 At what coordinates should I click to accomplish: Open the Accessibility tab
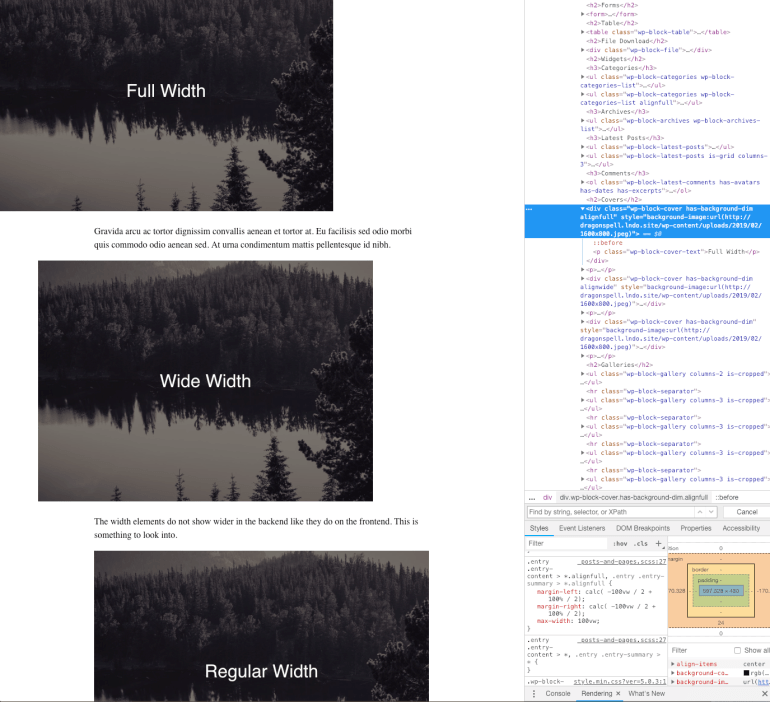coord(741,528)
